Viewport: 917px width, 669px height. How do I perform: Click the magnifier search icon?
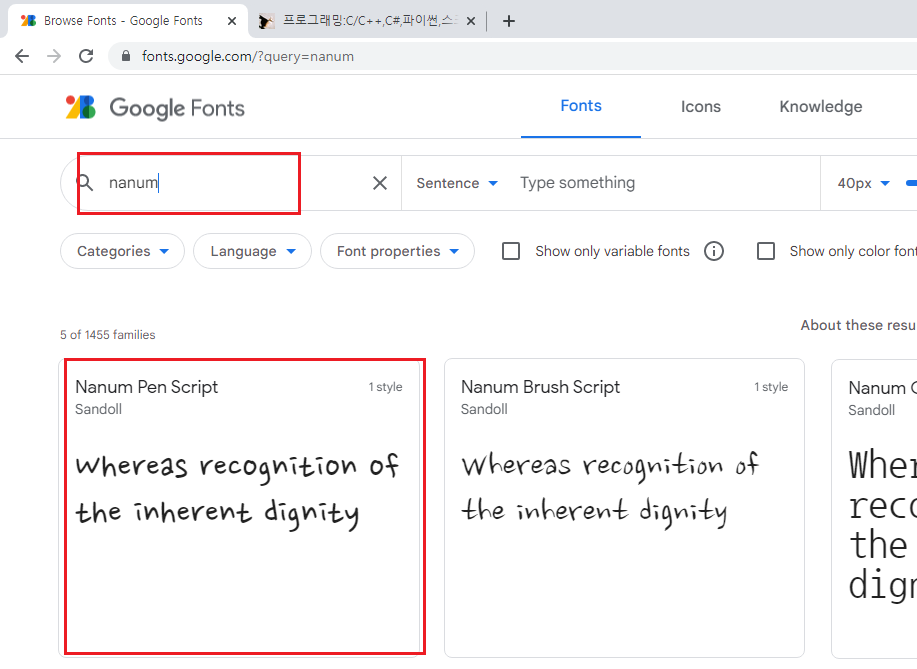(85, 182)
